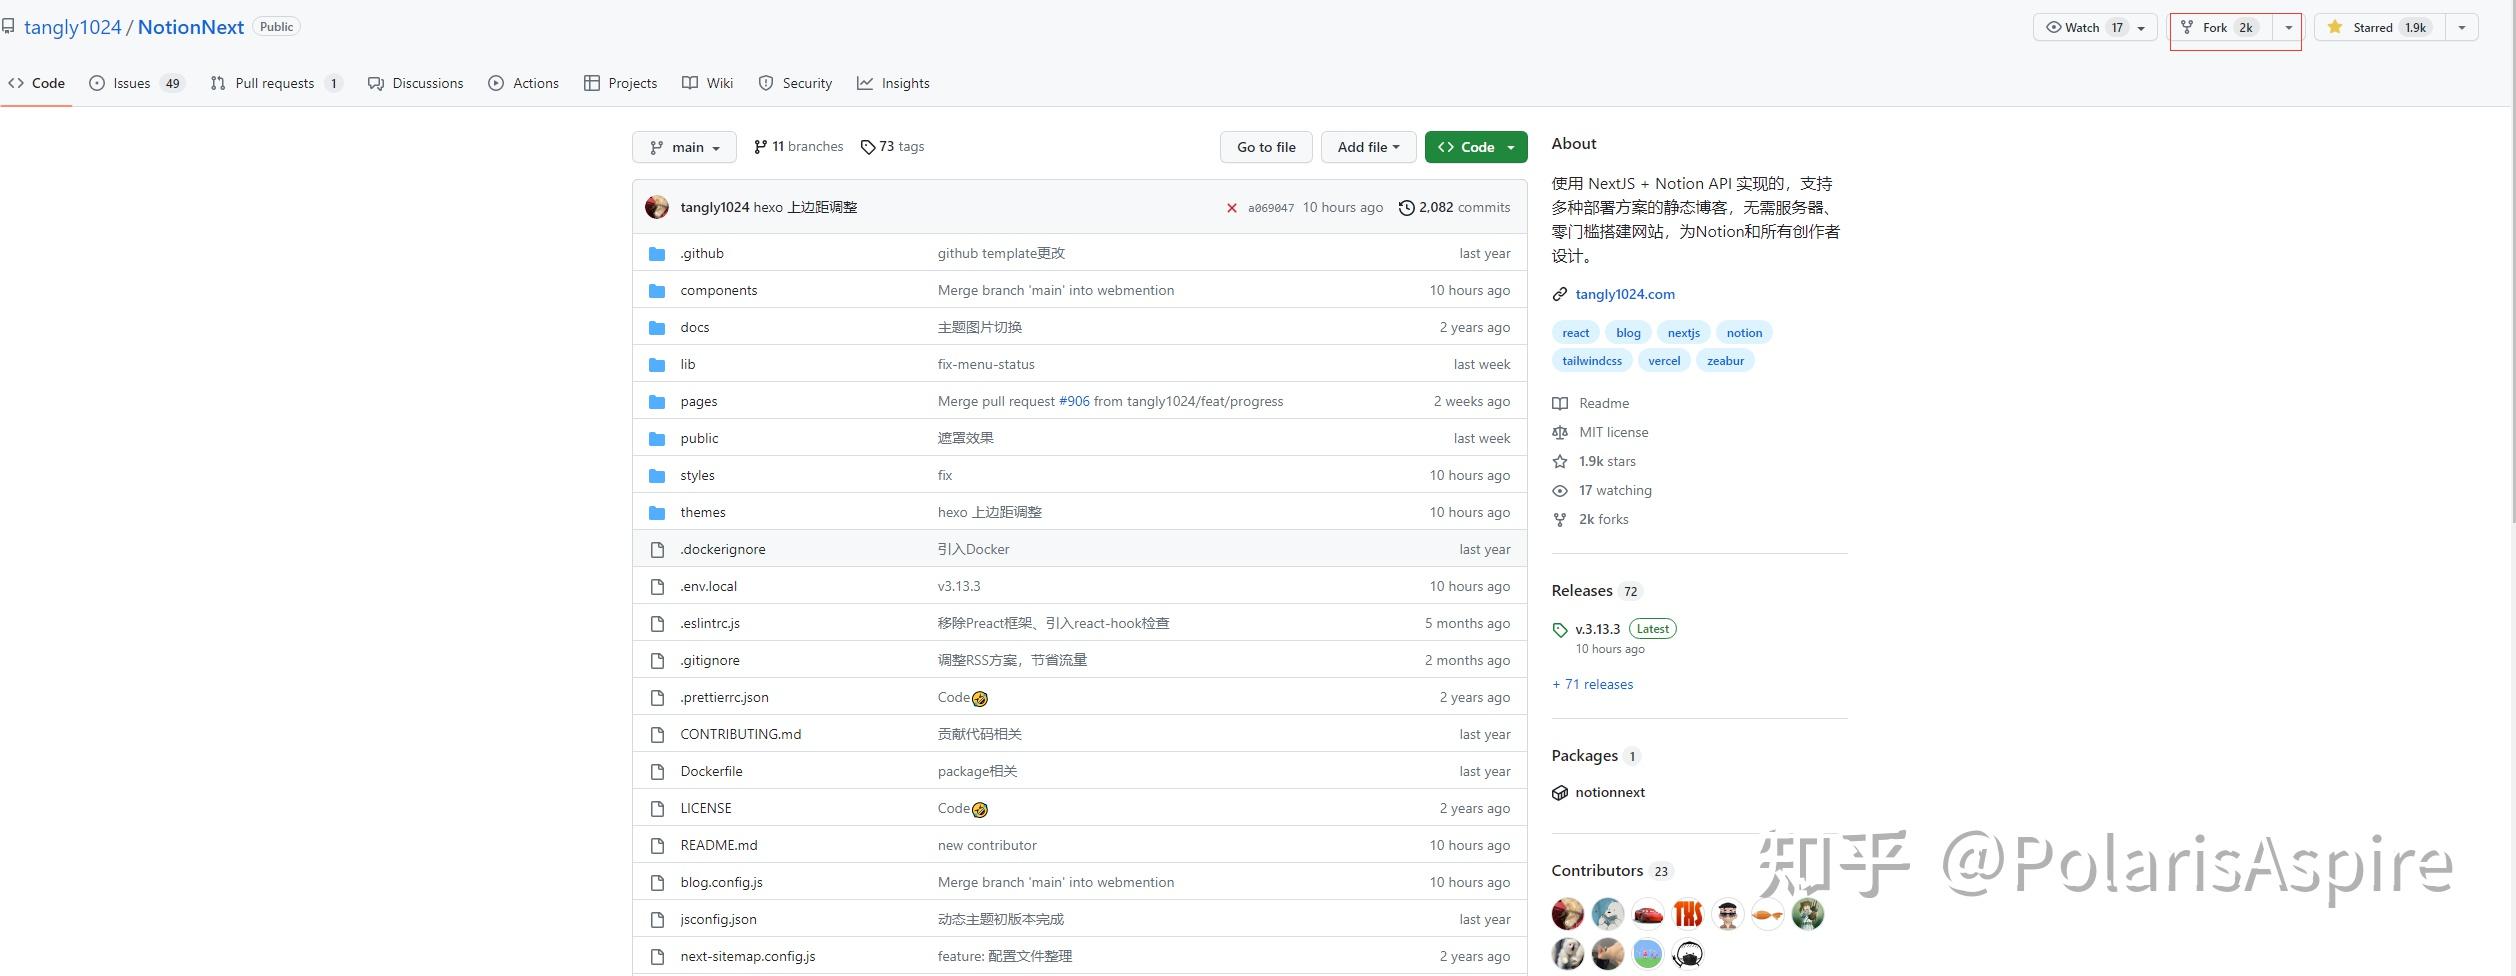The image size is (2516, 976).
Task: Click tangly1024's commit author avatar
Action: [657, 207]
